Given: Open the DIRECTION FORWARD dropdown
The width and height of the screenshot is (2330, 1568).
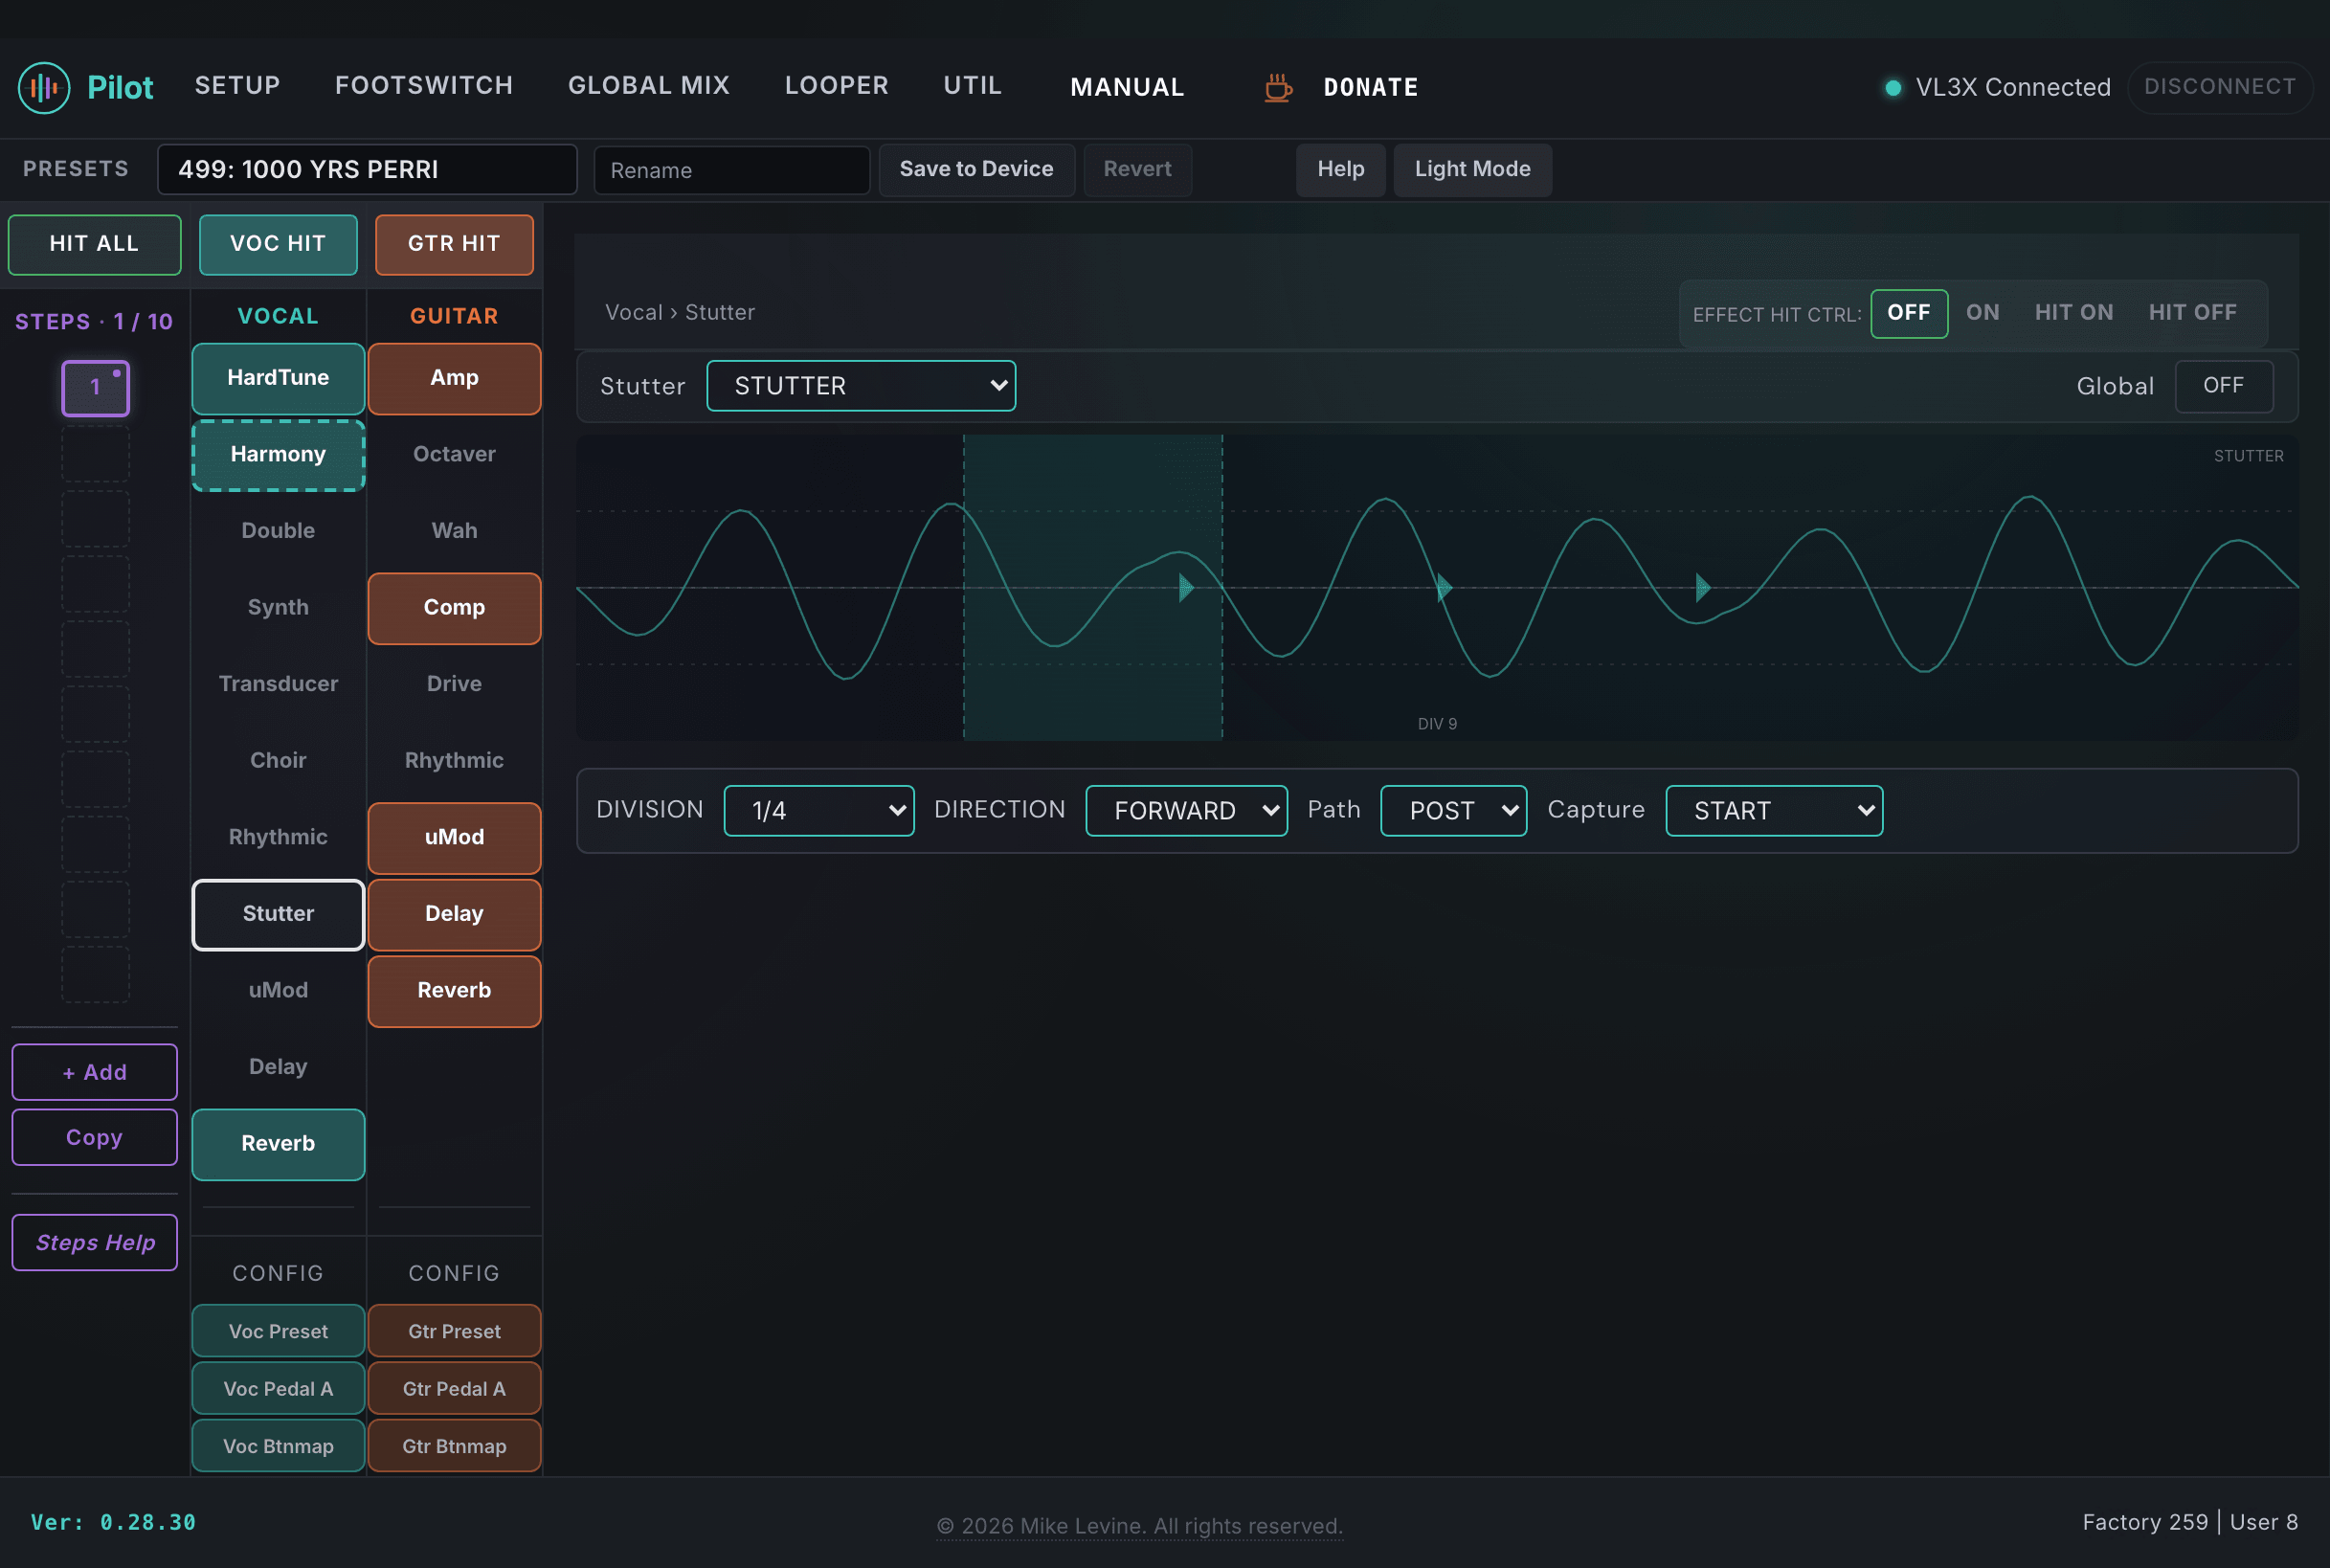Looking at the screenshot, I should point(1186,811).
